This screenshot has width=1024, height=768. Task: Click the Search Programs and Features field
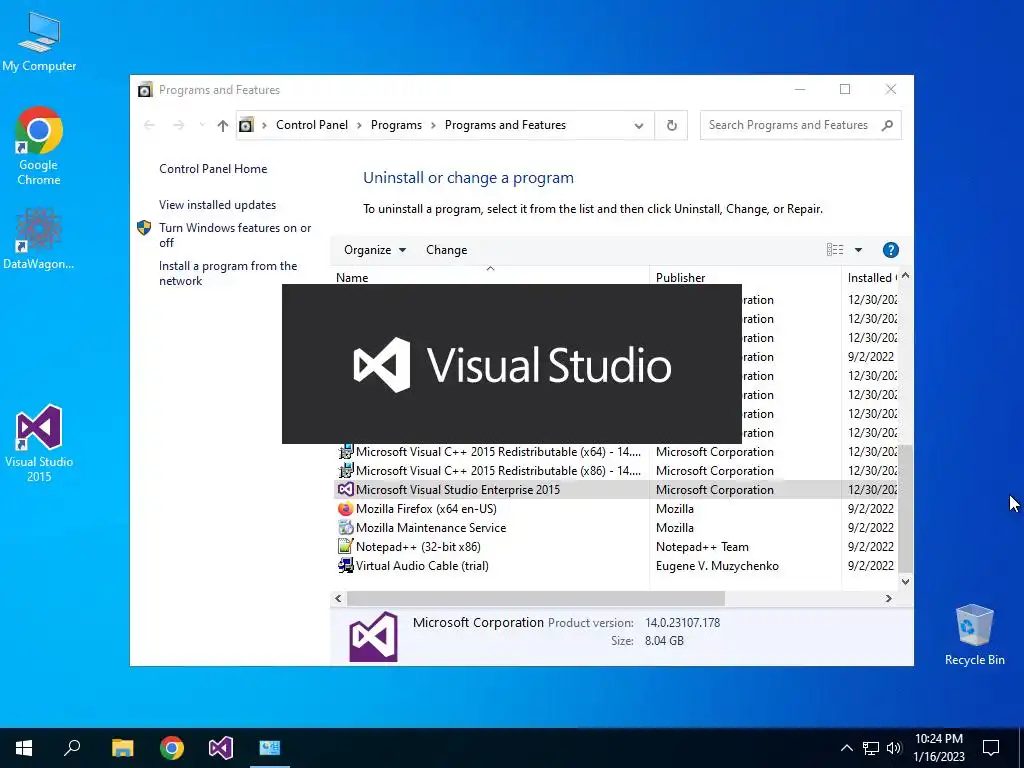pos(789,125)
